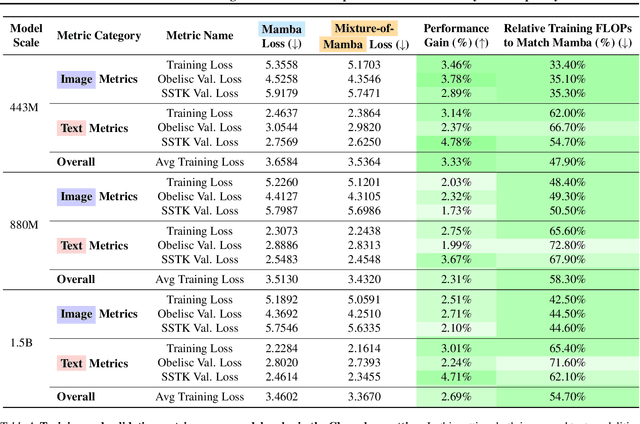640x424 pixels.
Task: Click the blue-highlighted Mamba header label
Action: 283,28
